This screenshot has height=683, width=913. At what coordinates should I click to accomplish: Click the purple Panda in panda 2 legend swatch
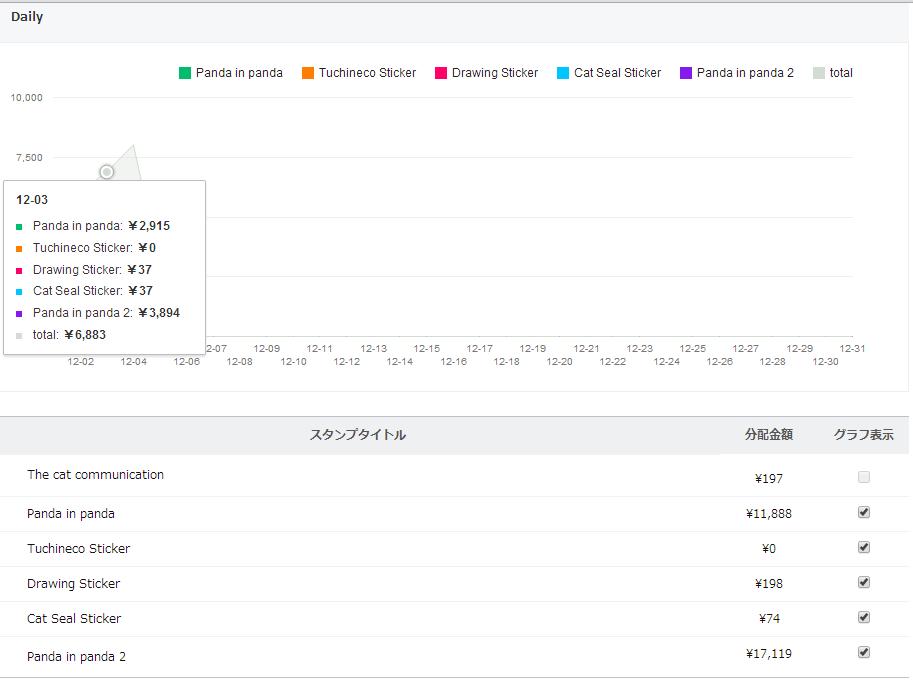pos(686,73)
